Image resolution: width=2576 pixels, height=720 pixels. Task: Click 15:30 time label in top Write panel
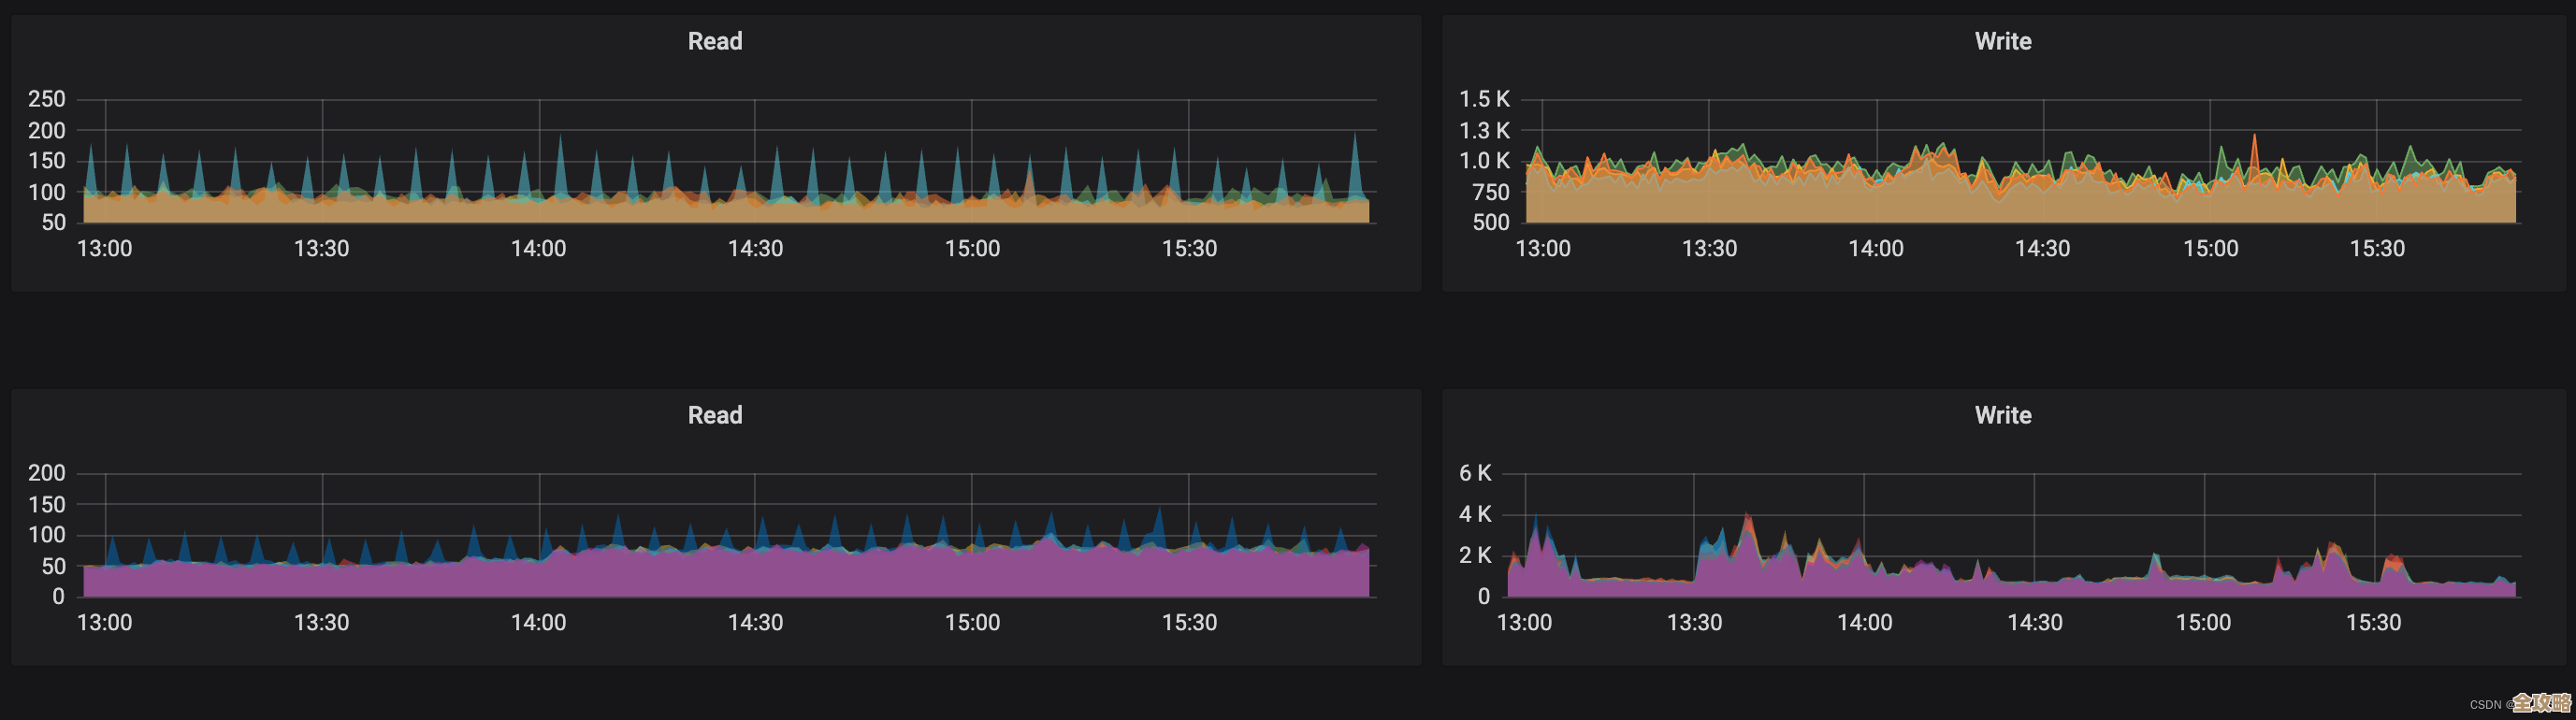pos(2376,248)
